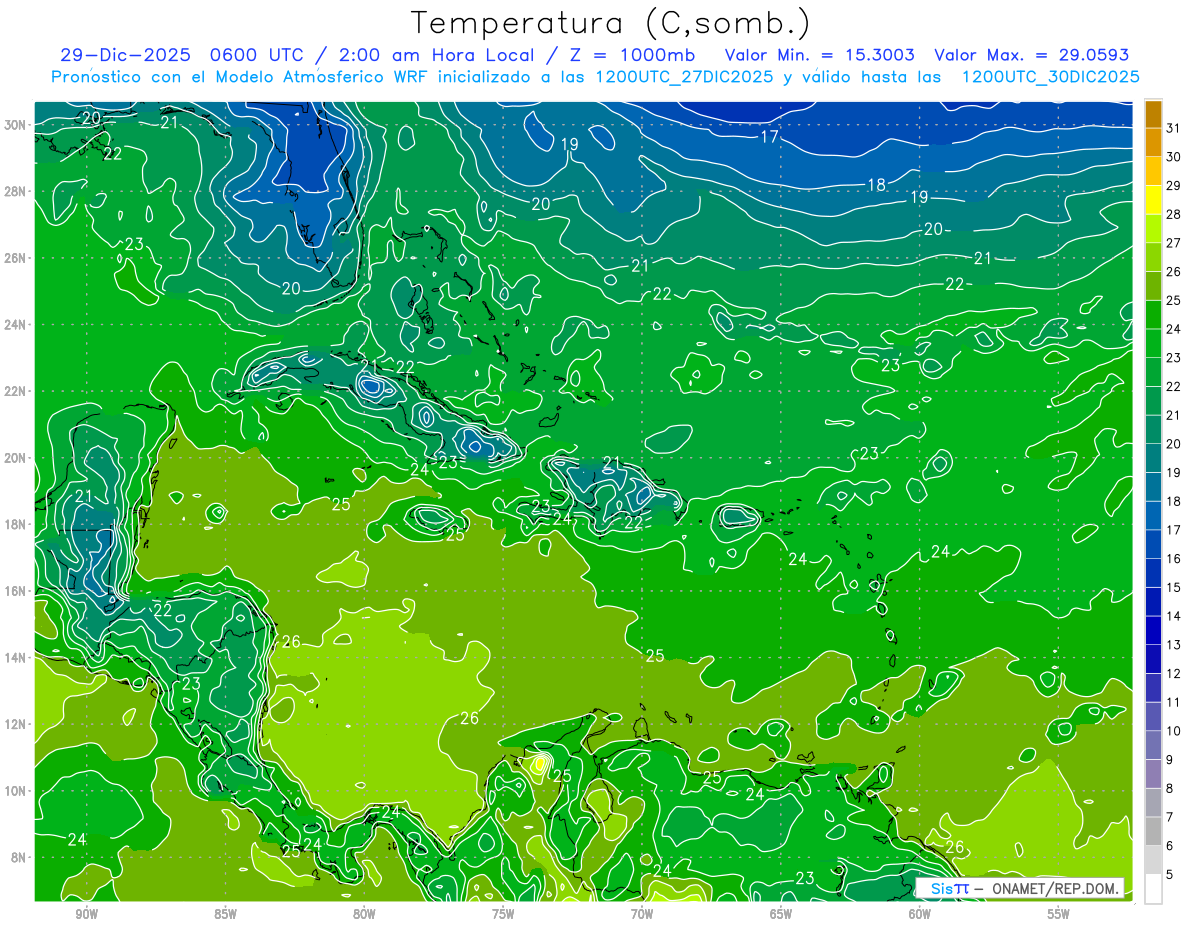
Task: Click the '24N' latitude axis label
Action: 17,325
